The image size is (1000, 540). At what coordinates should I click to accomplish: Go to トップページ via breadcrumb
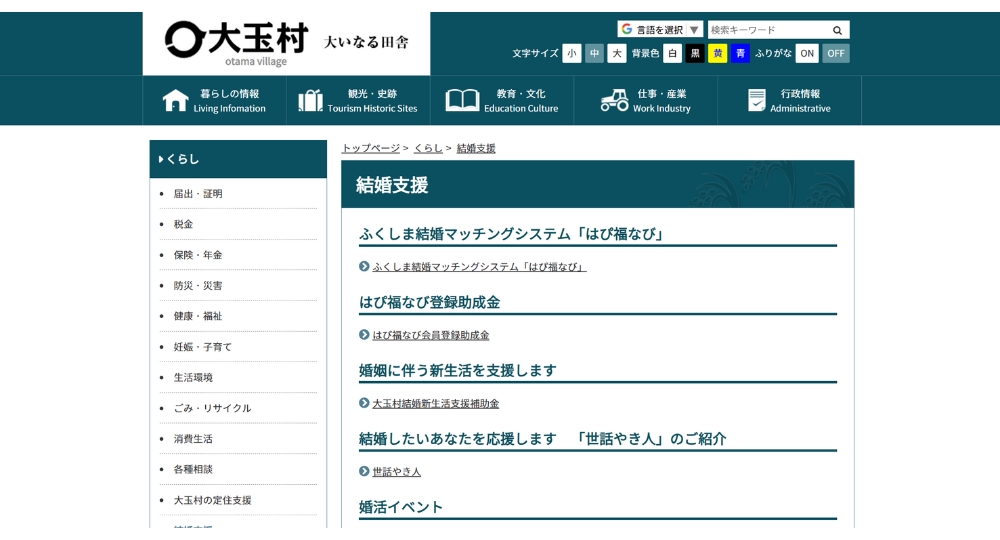[x=370, y=148]
